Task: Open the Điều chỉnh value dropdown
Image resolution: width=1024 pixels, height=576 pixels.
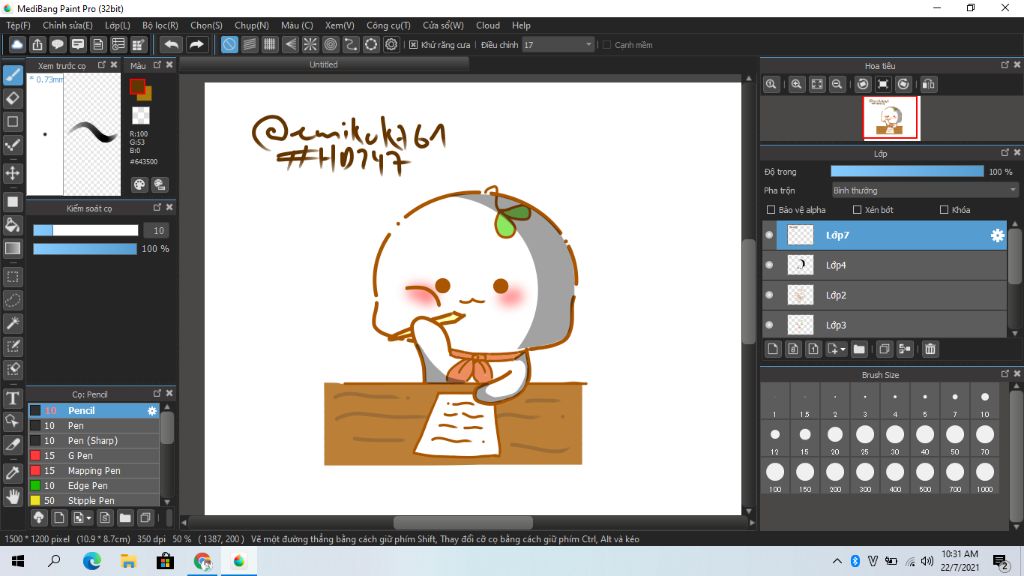Action: [x=558, y=44]
